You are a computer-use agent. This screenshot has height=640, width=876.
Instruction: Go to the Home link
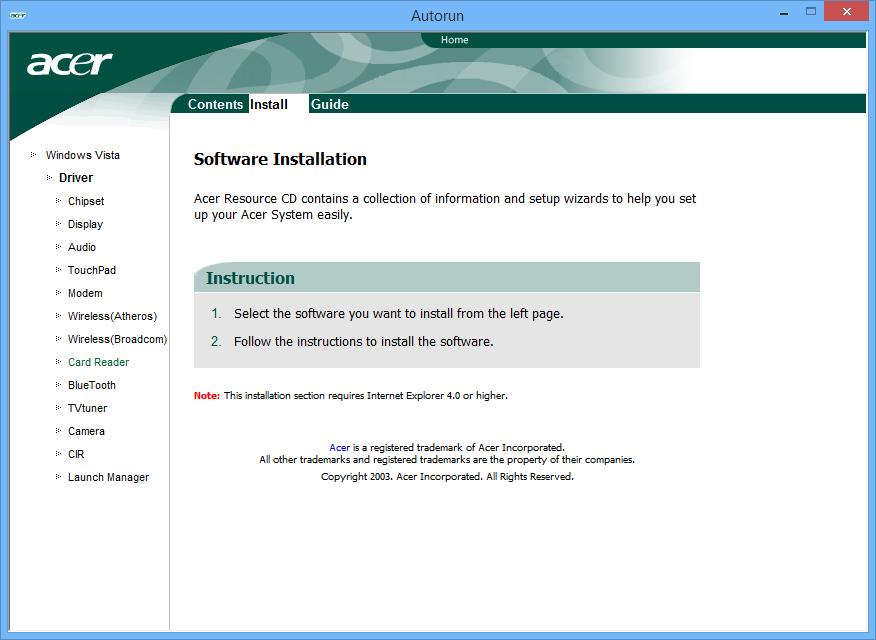[454, 40]
